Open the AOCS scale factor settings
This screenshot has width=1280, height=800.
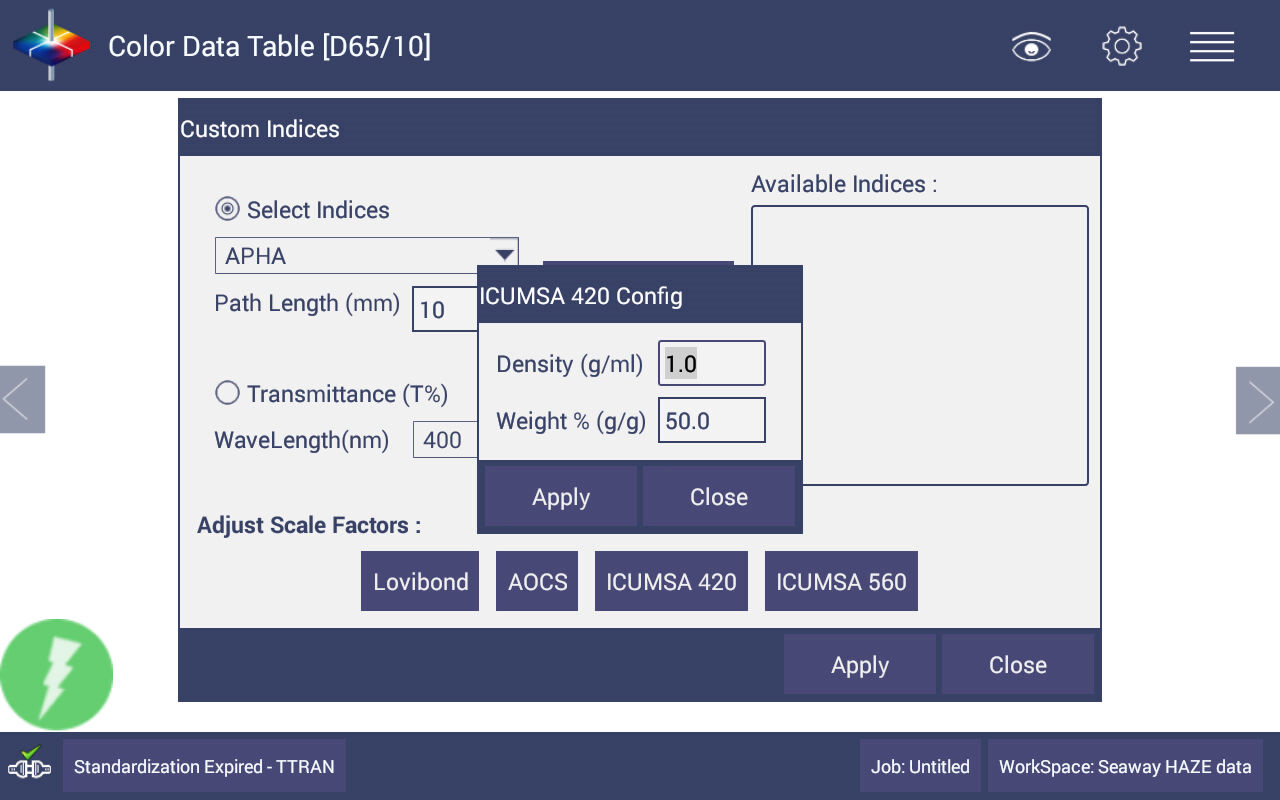pos(537,582)
